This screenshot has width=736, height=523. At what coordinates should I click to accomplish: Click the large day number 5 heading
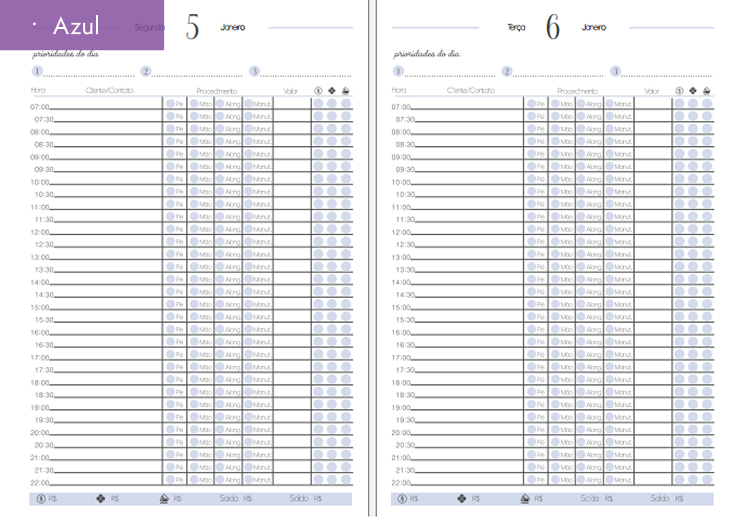192,27
